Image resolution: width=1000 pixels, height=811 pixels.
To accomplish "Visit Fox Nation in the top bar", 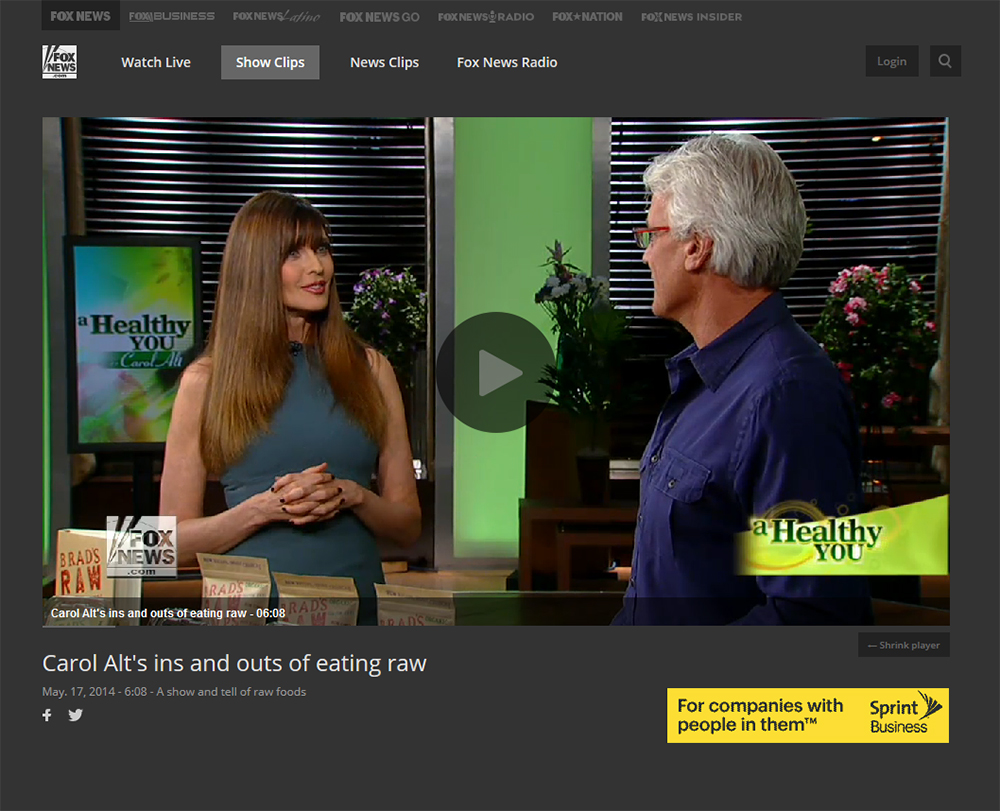I will [587, 16].
